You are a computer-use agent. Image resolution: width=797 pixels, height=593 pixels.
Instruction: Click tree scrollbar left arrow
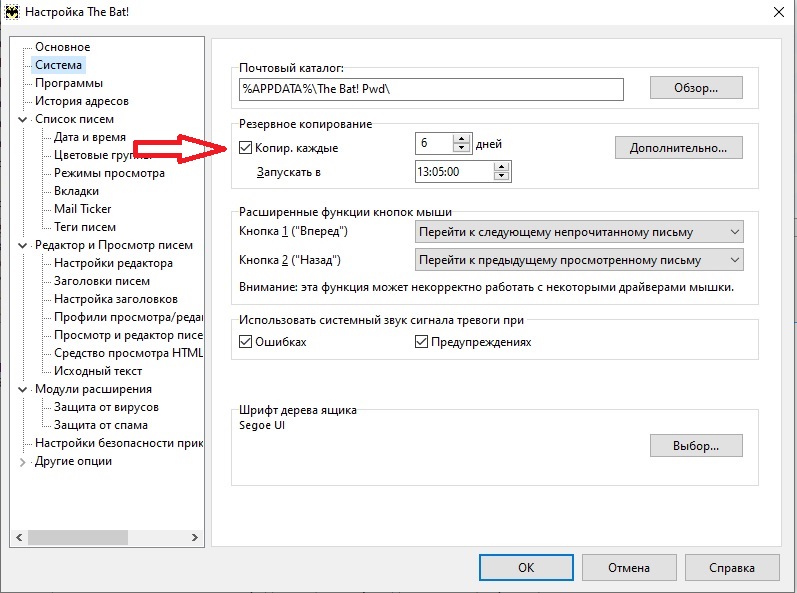point(19,537)
